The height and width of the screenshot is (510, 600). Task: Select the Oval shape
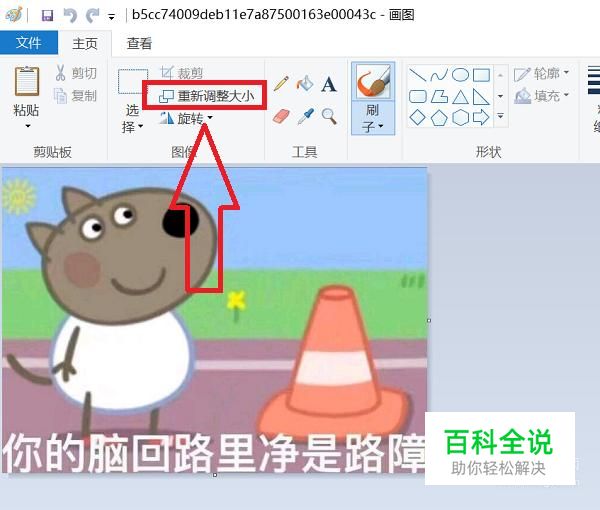coord(460,75)
